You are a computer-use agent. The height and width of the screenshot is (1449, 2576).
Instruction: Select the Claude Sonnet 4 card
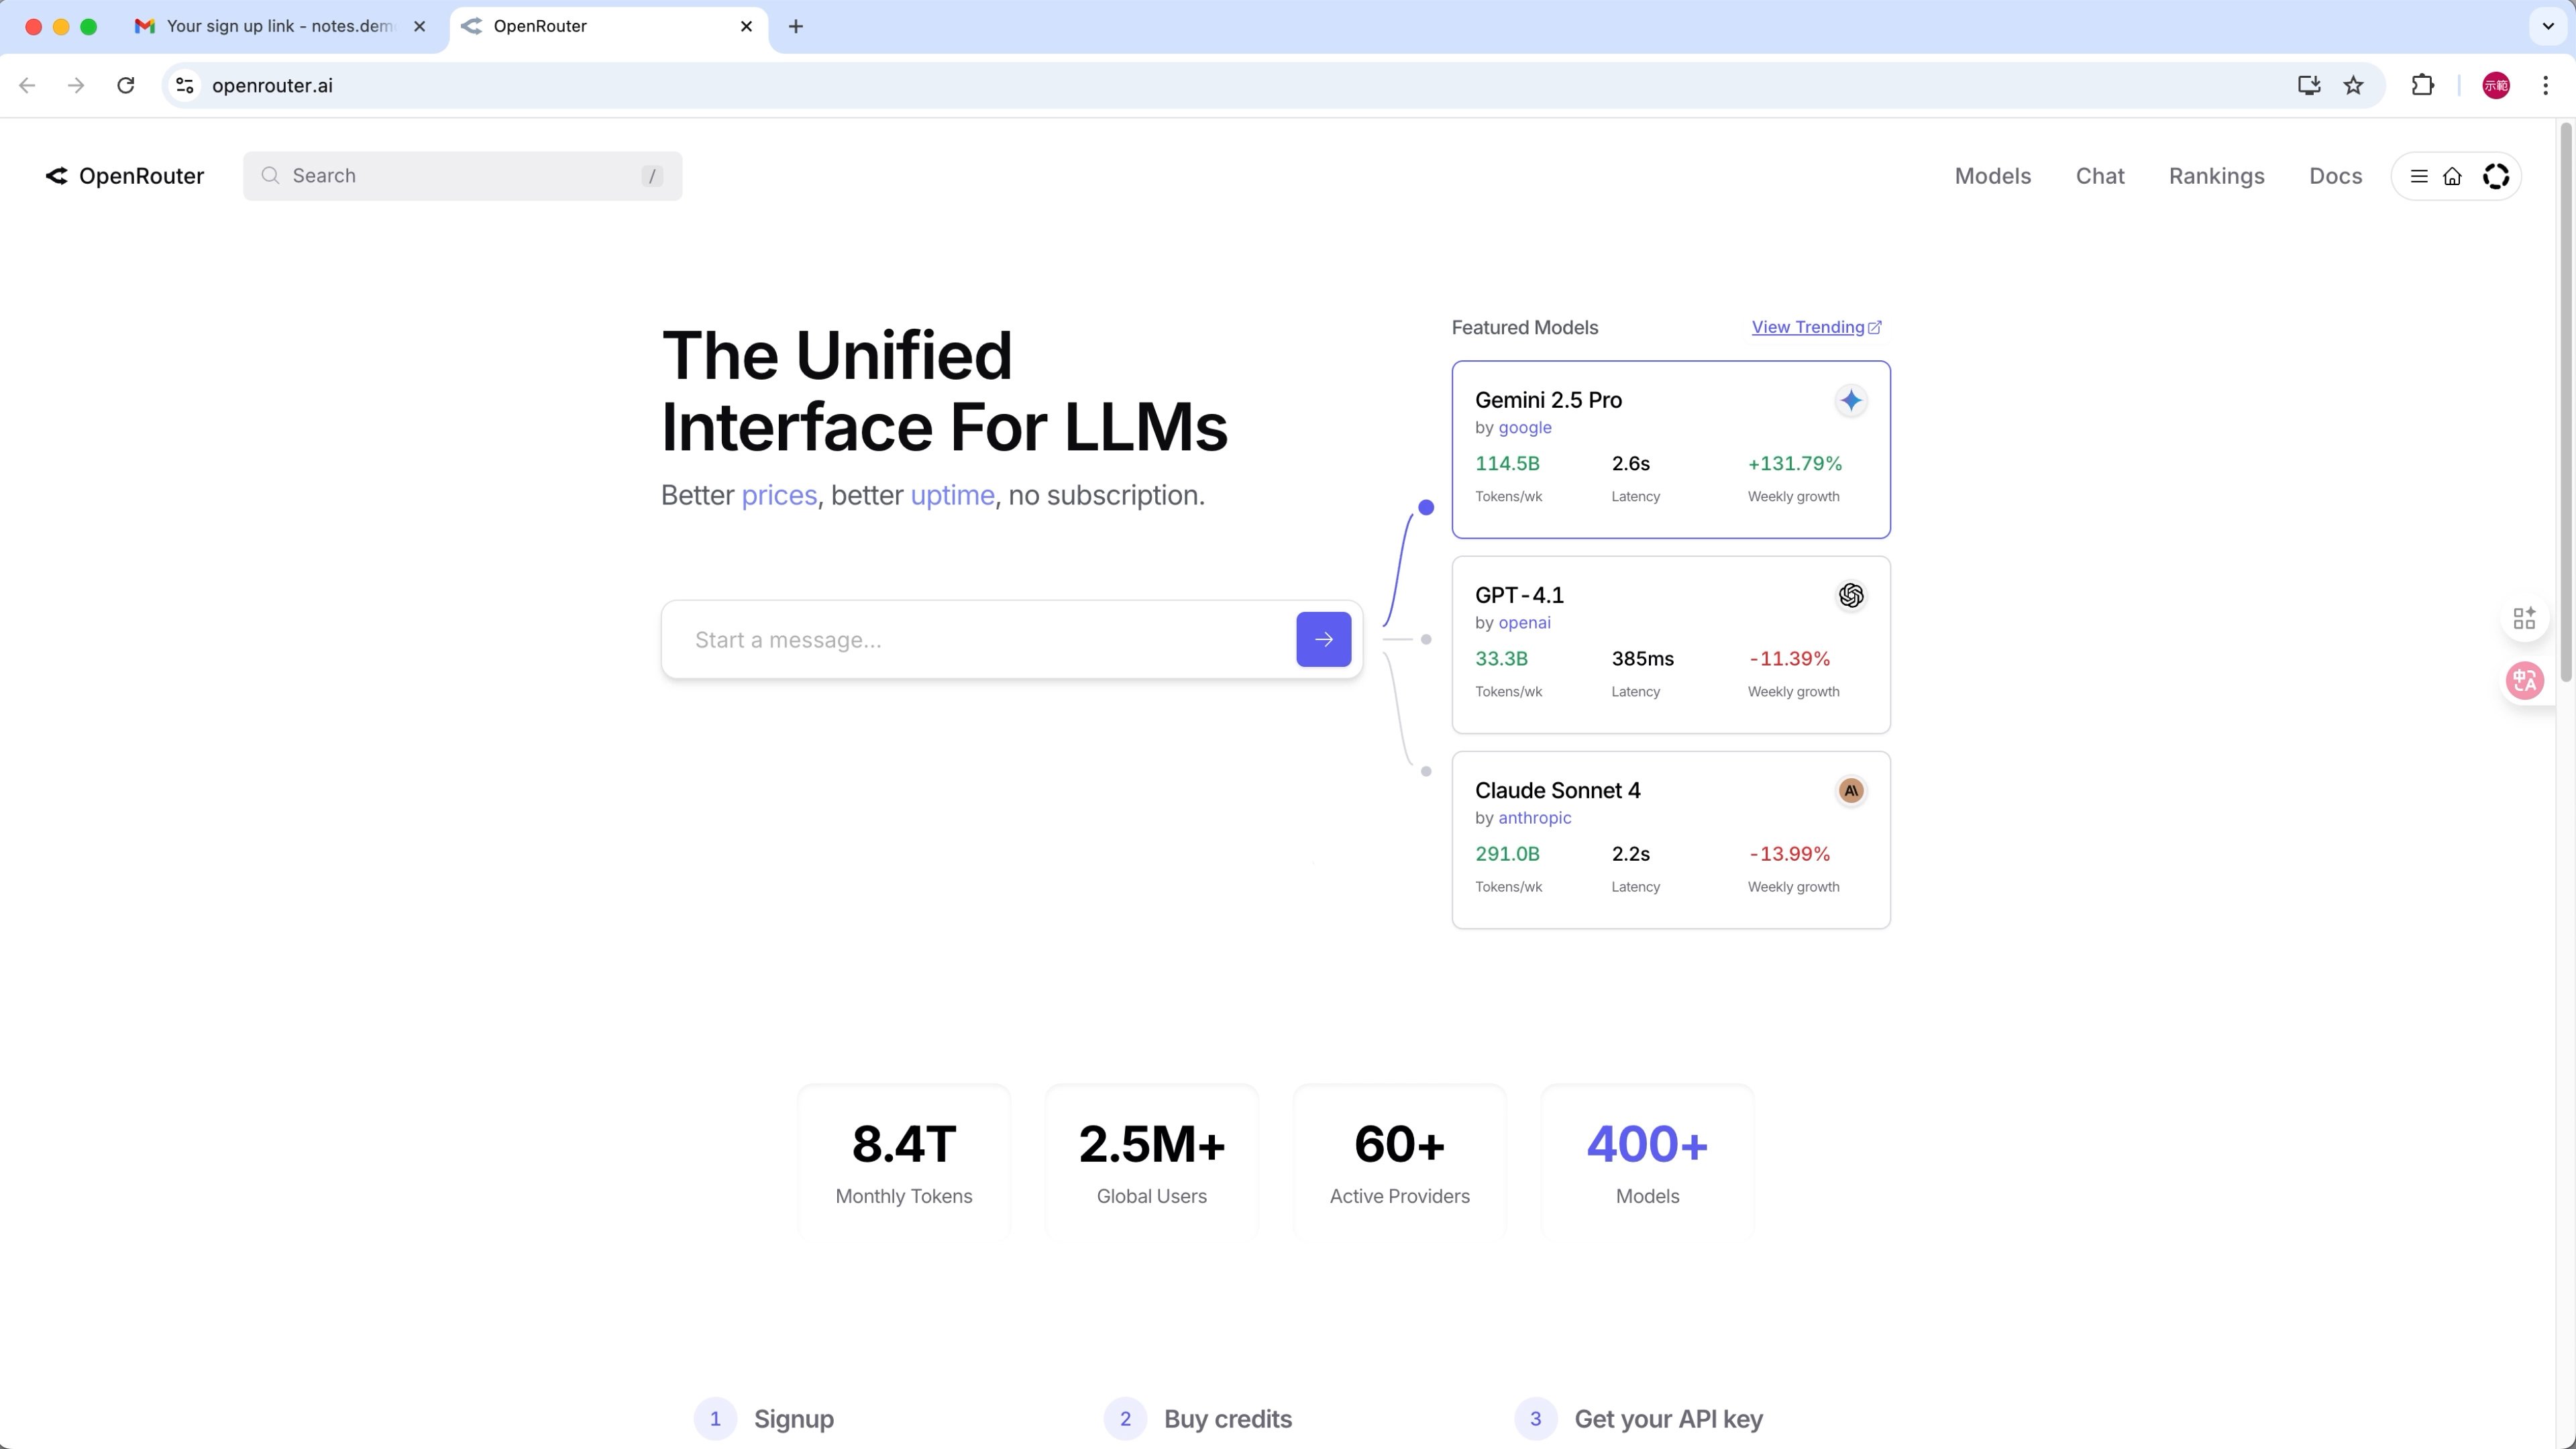click(x=1671, y=840)
